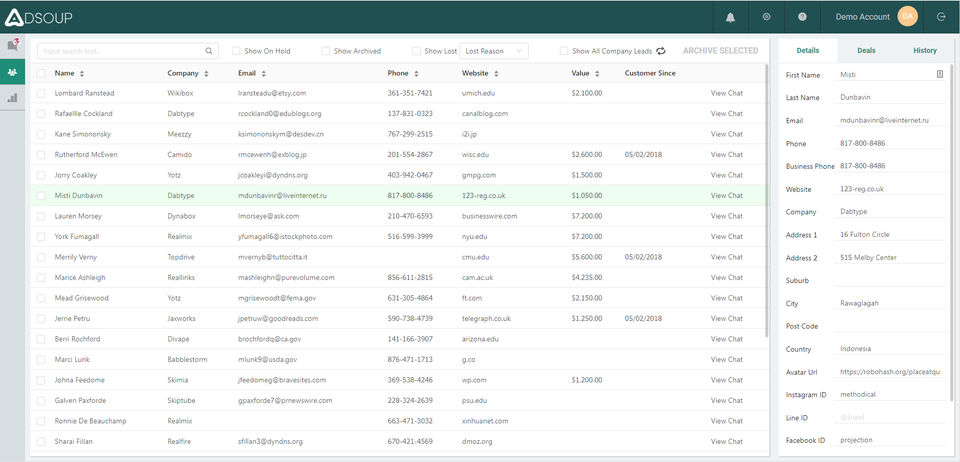
Task: Click the table's vertical scrollbar
Action: tap(767, 200)
